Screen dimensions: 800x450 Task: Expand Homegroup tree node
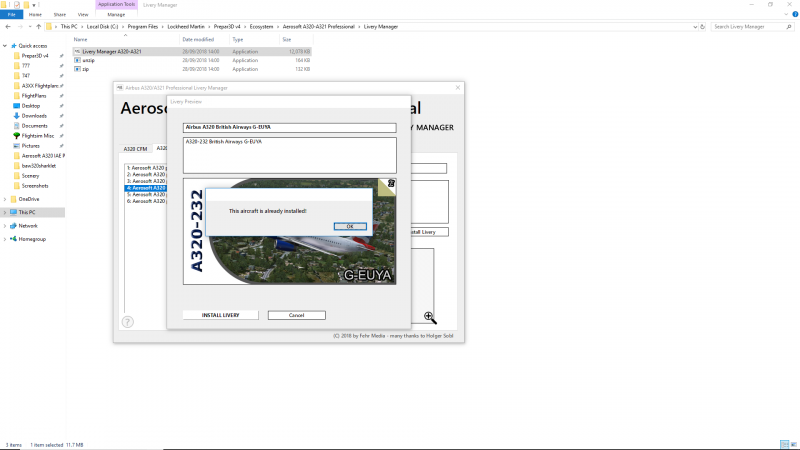click(5, 239)
